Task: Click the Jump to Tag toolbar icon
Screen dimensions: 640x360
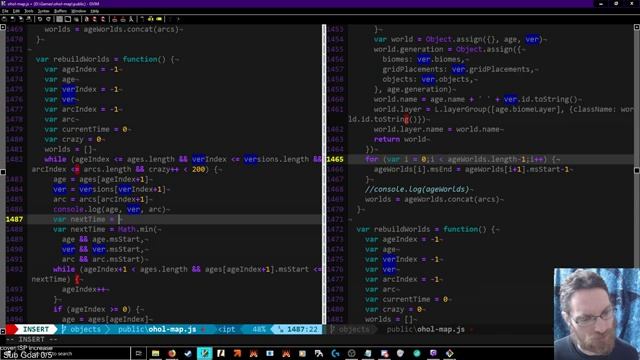Action: coord(159,19)
